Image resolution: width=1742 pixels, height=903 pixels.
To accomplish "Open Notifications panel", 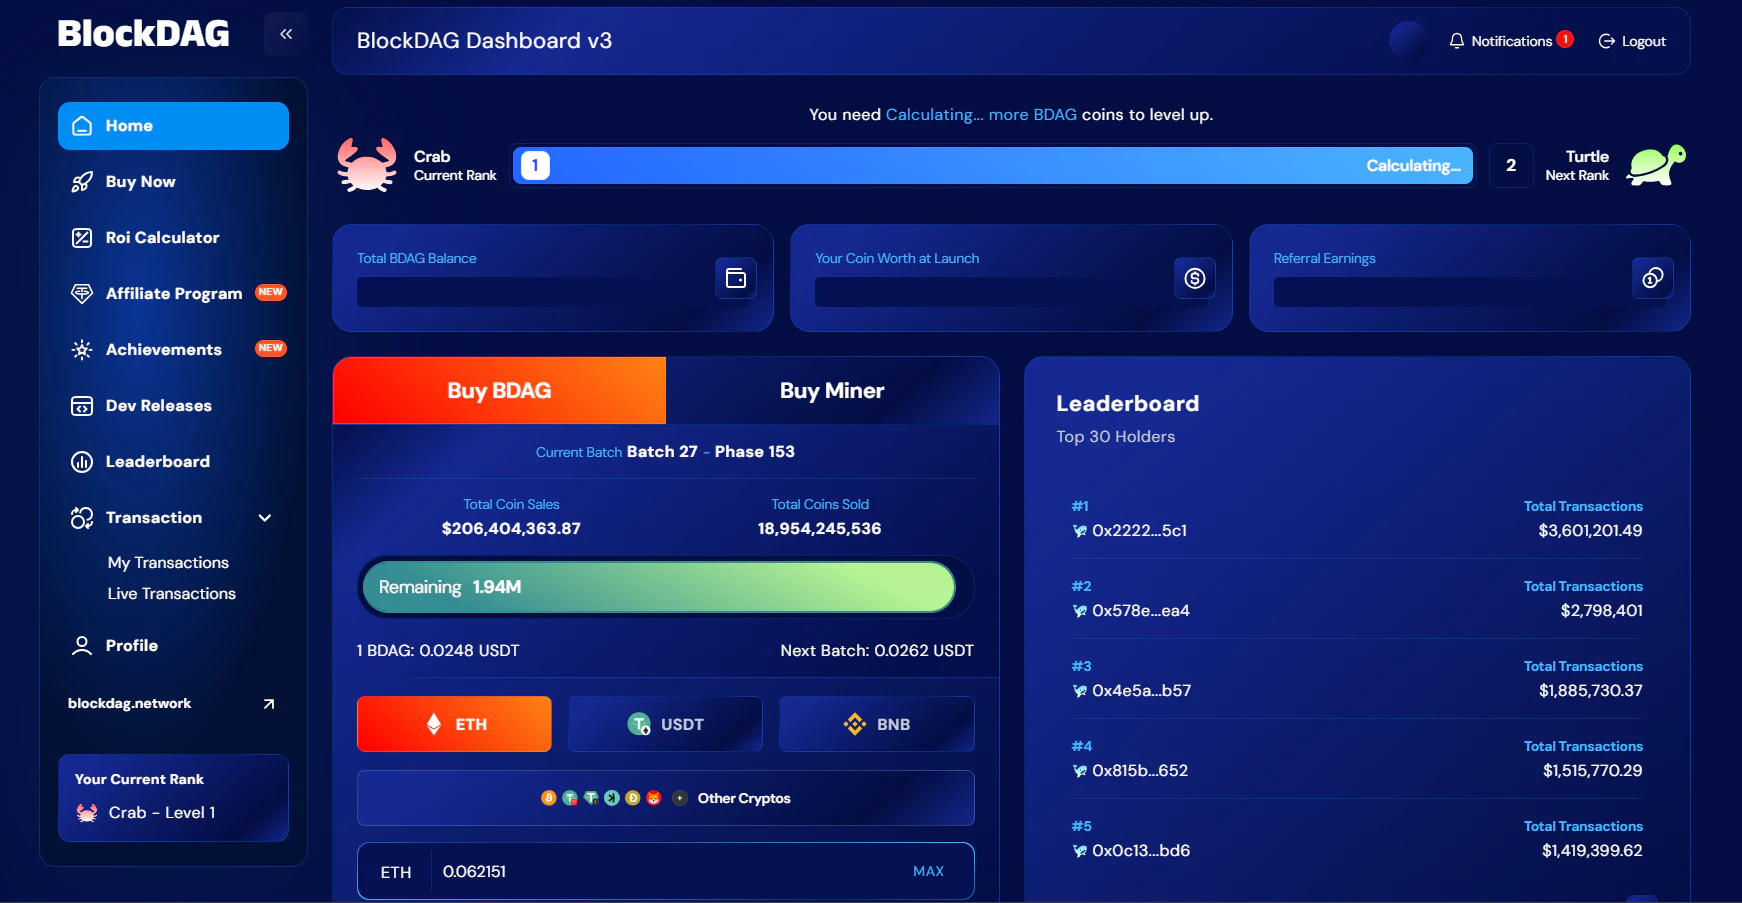I will click(x=1511, y=41).
